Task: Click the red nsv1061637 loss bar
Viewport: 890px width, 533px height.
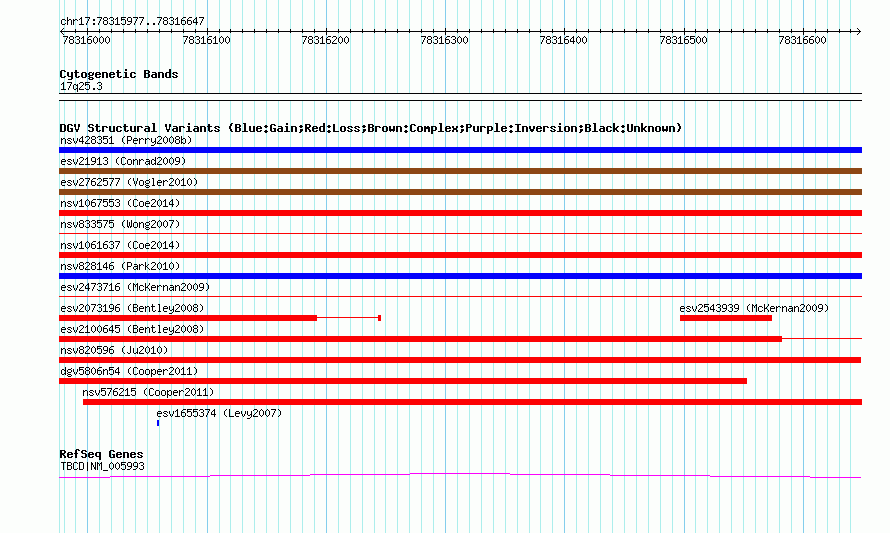Action: tap(460, 255)
